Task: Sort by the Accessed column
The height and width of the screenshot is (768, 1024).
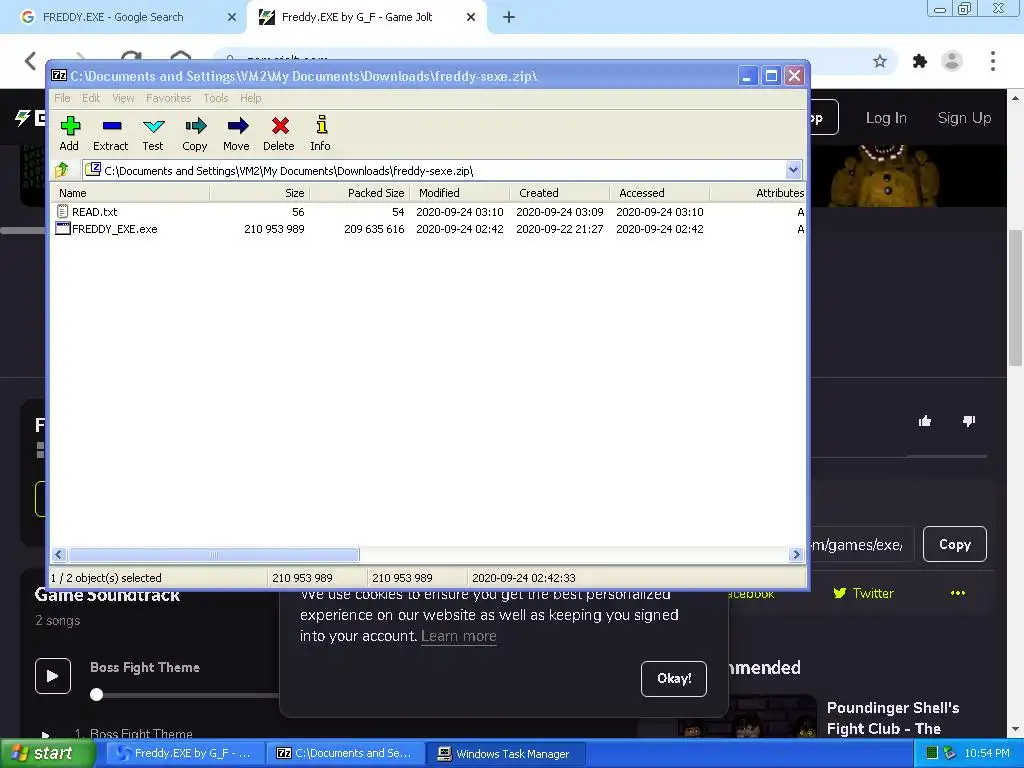Action: coord(660,193)
